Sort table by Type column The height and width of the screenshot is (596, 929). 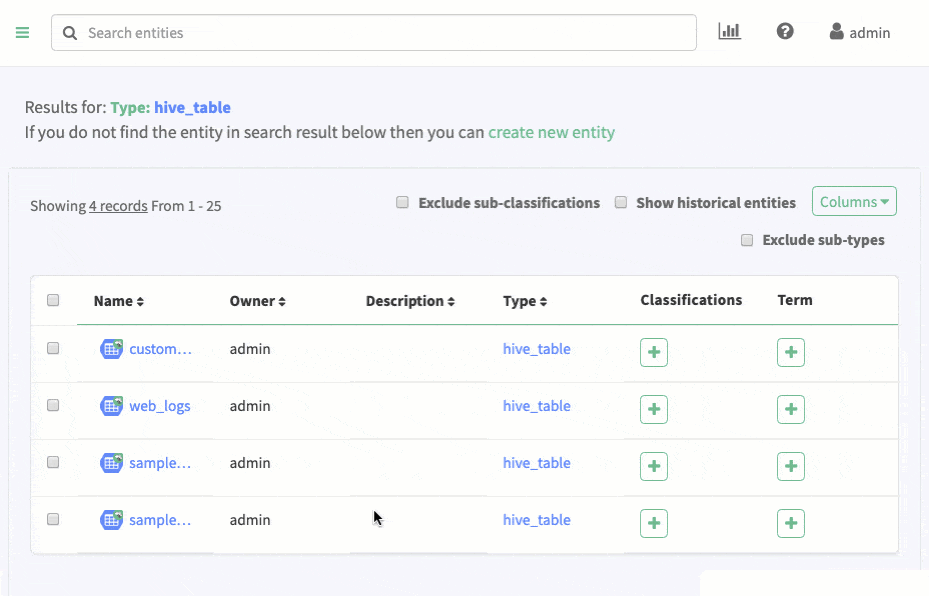(525, 301)
